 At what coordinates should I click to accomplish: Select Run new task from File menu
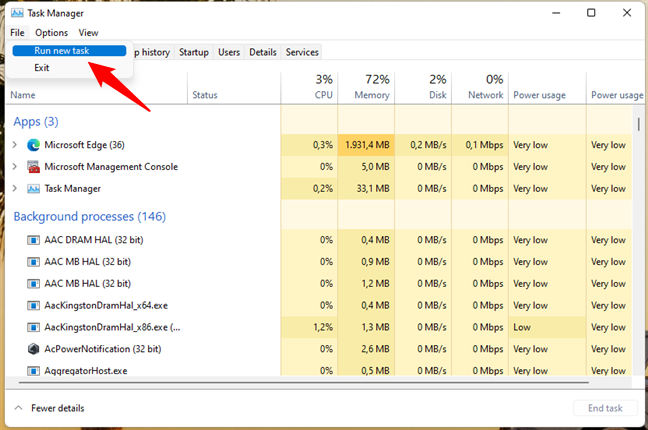tap(69, 51)
